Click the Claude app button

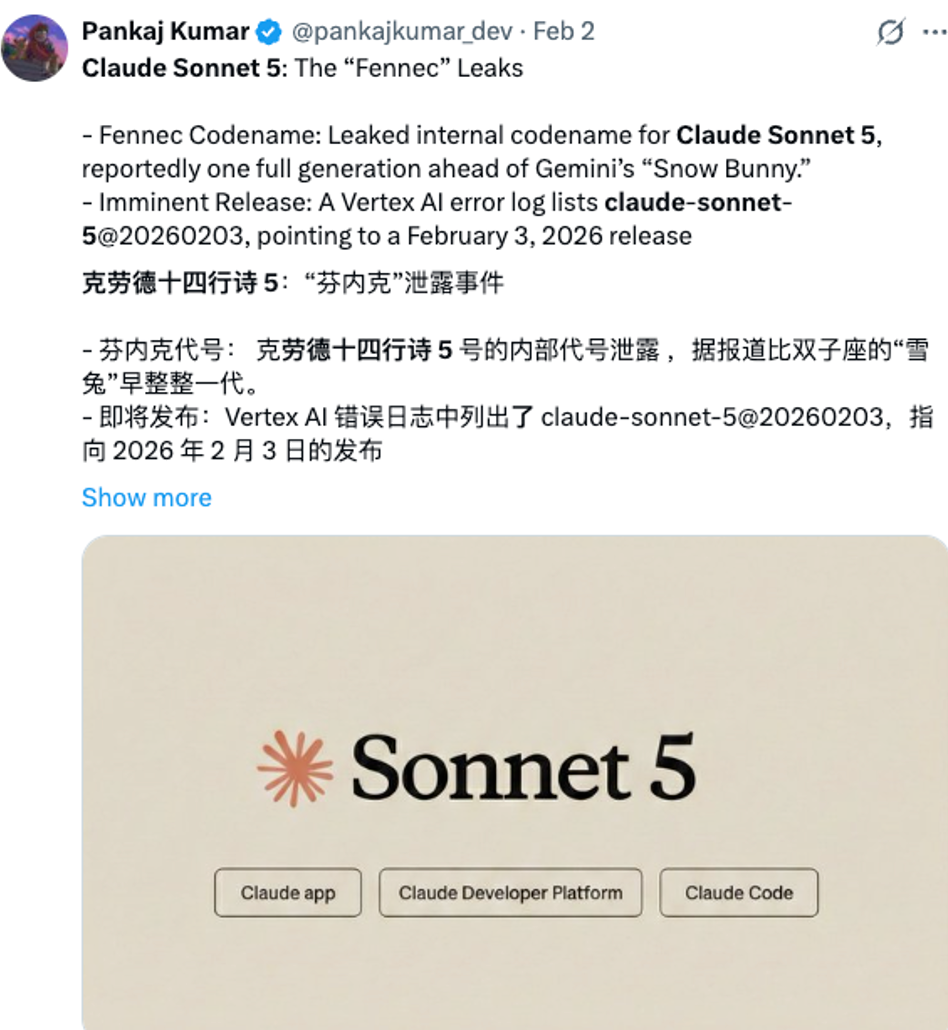click(288, 893)
